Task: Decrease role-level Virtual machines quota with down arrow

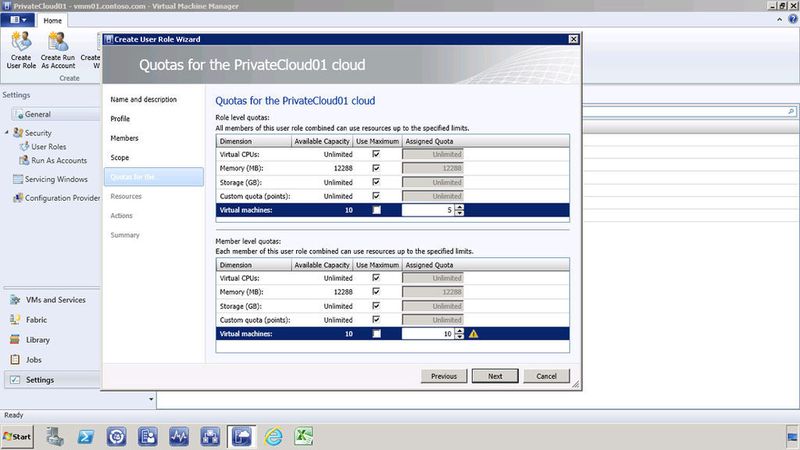Action: click(459, 213)
